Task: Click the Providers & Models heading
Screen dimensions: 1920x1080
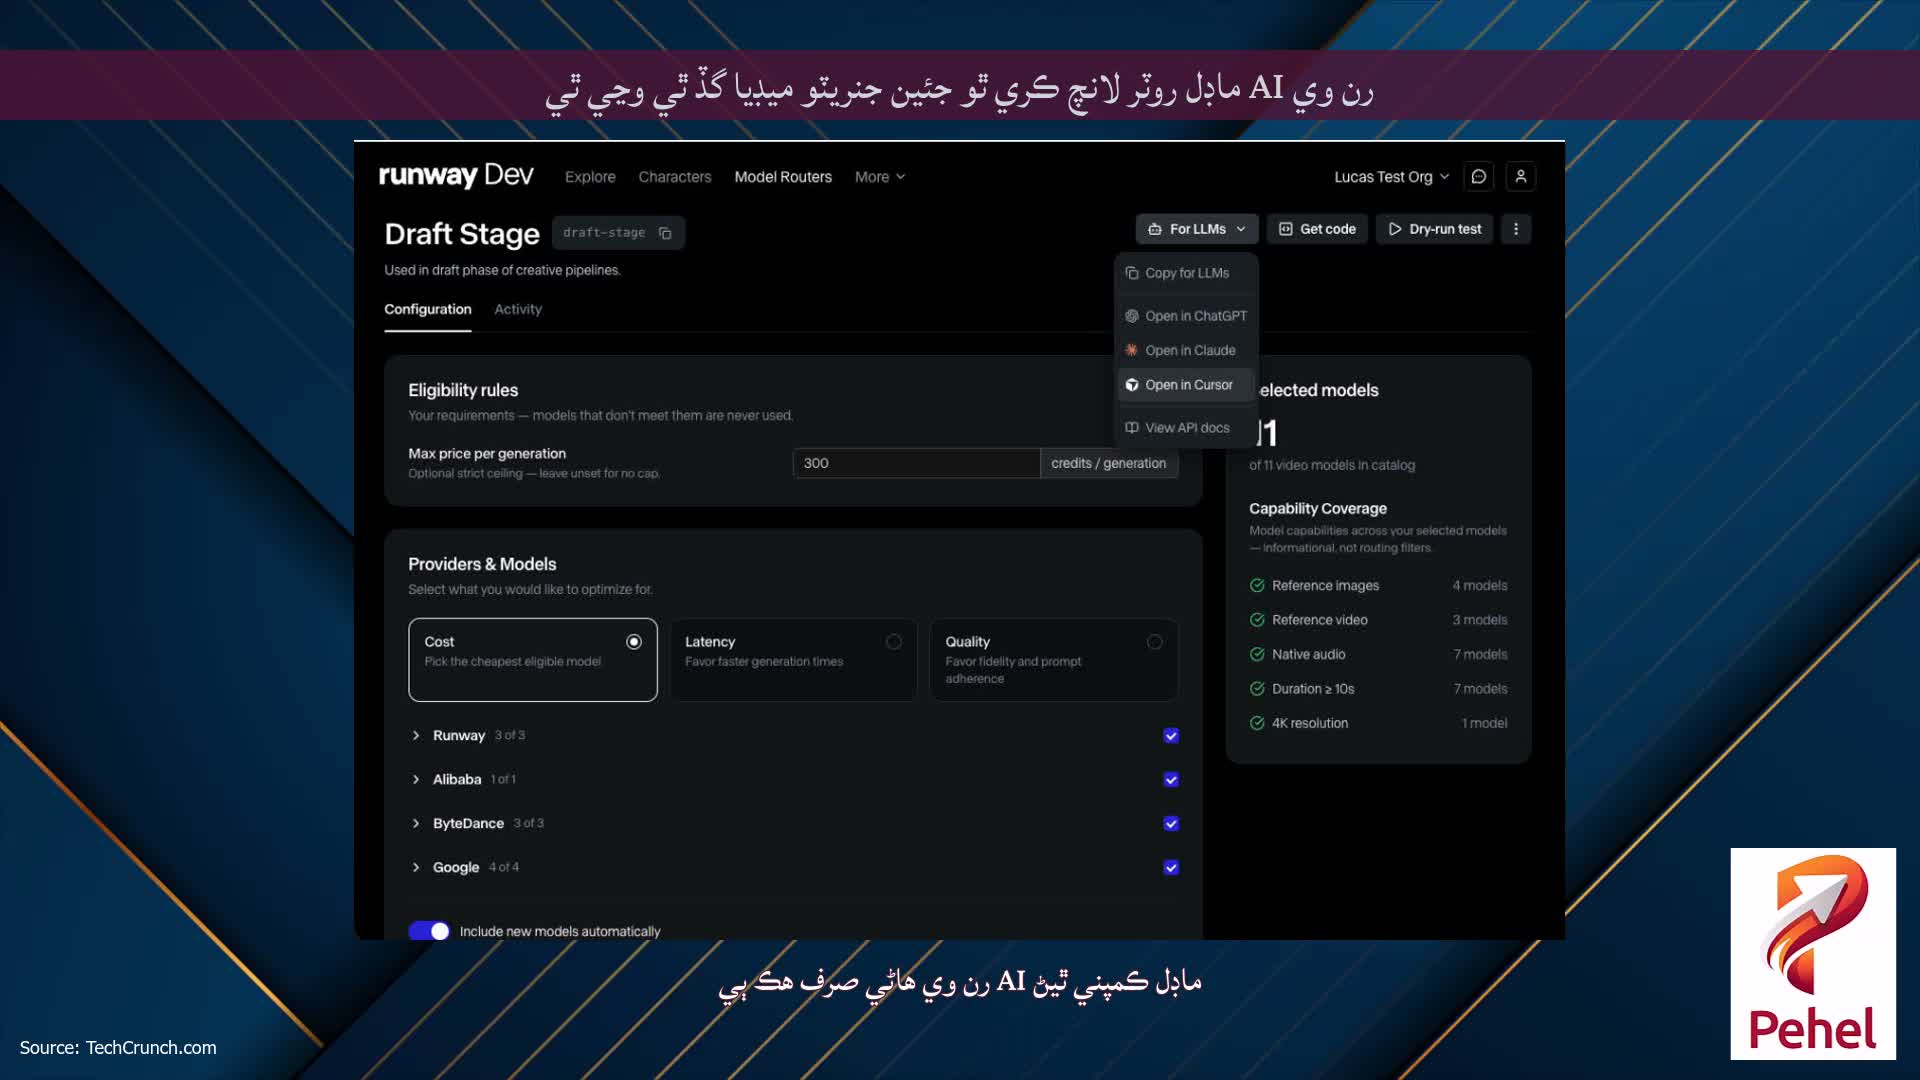Action: tap(482, 564)
